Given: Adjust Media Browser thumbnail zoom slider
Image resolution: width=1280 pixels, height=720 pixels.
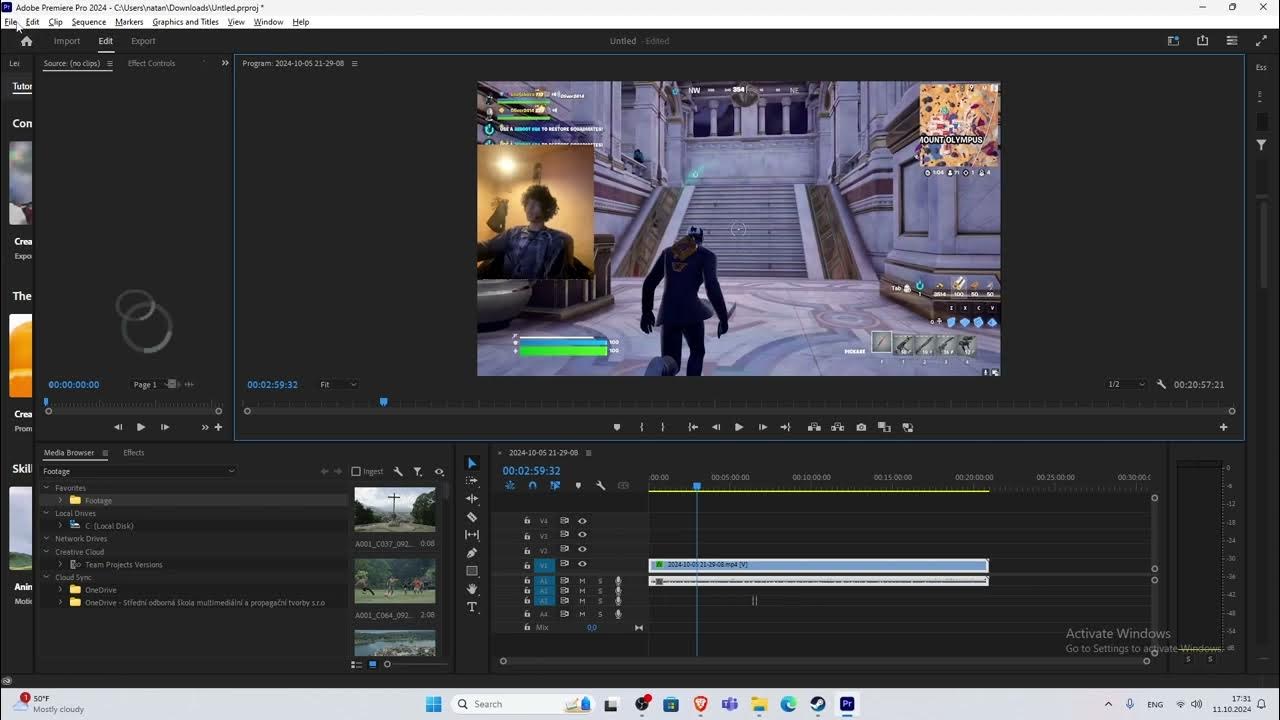Looking at the screenshot, I should tap(388, 664).
